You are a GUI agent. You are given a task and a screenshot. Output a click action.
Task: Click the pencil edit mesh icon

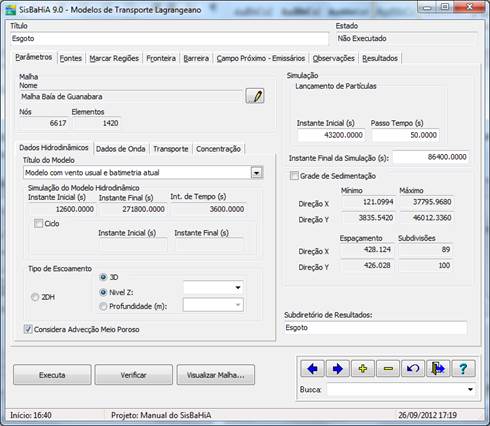255,96
